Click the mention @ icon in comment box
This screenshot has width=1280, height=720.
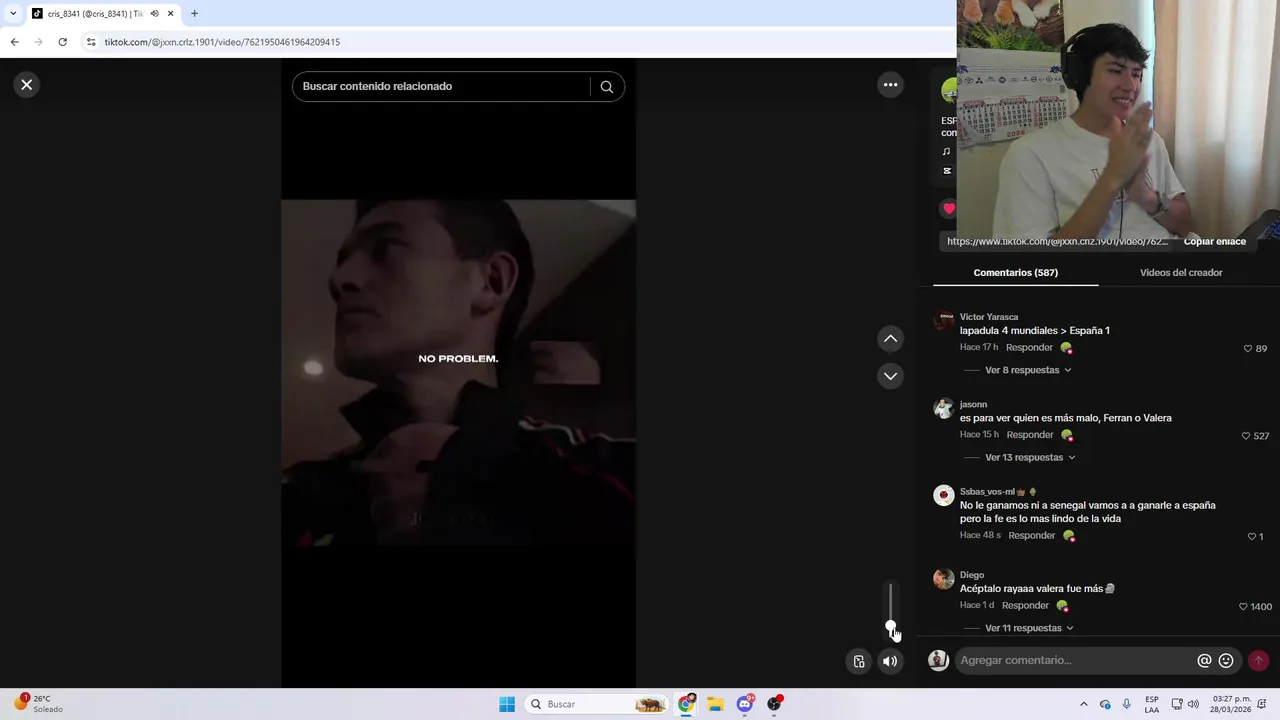[x=1204, y=661]
